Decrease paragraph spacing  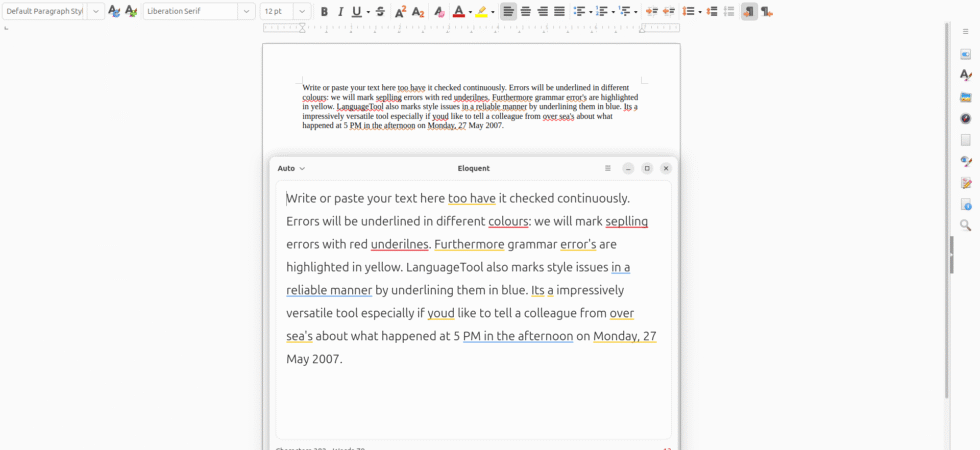[x=728, y=11]
